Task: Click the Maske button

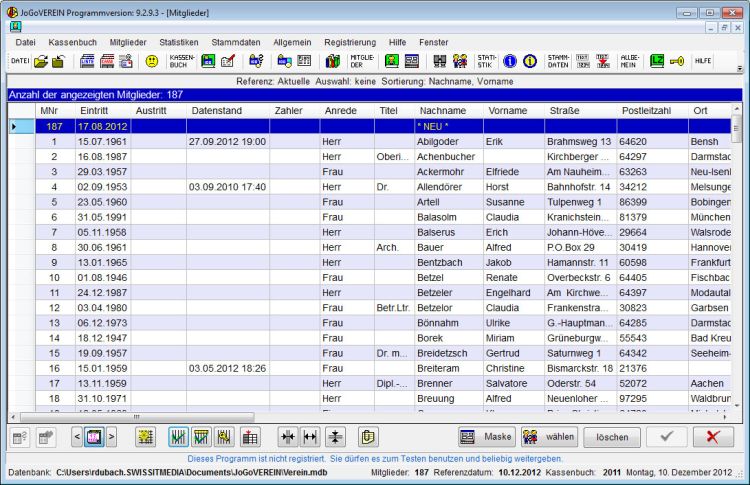Action: pos(487,437)
